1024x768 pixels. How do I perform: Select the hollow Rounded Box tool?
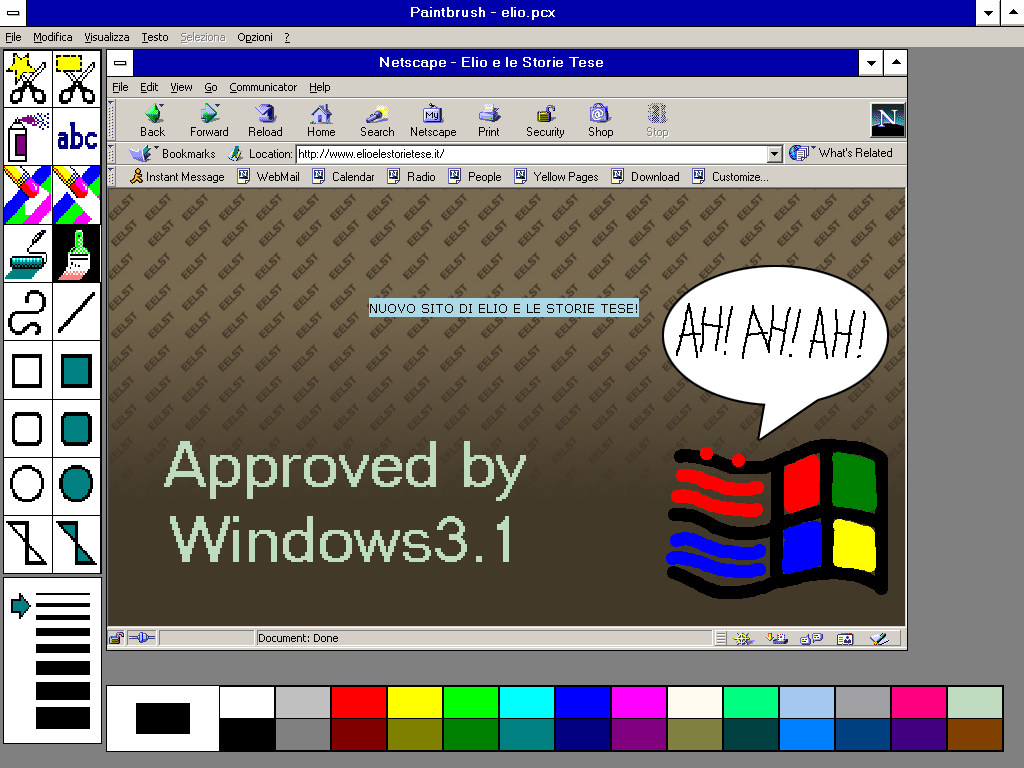pyautogui.click(x=28, y=428)
